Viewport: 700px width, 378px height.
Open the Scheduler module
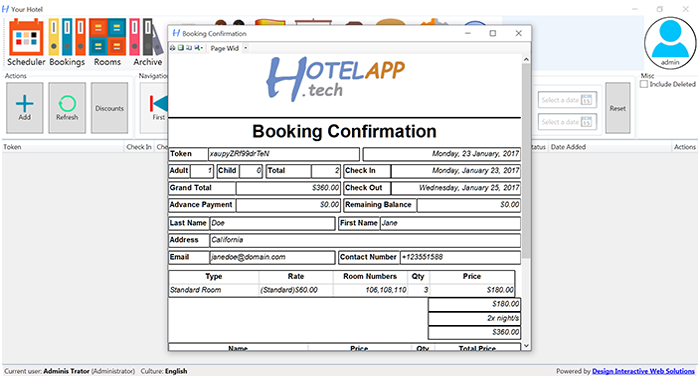tap(26, 42)
